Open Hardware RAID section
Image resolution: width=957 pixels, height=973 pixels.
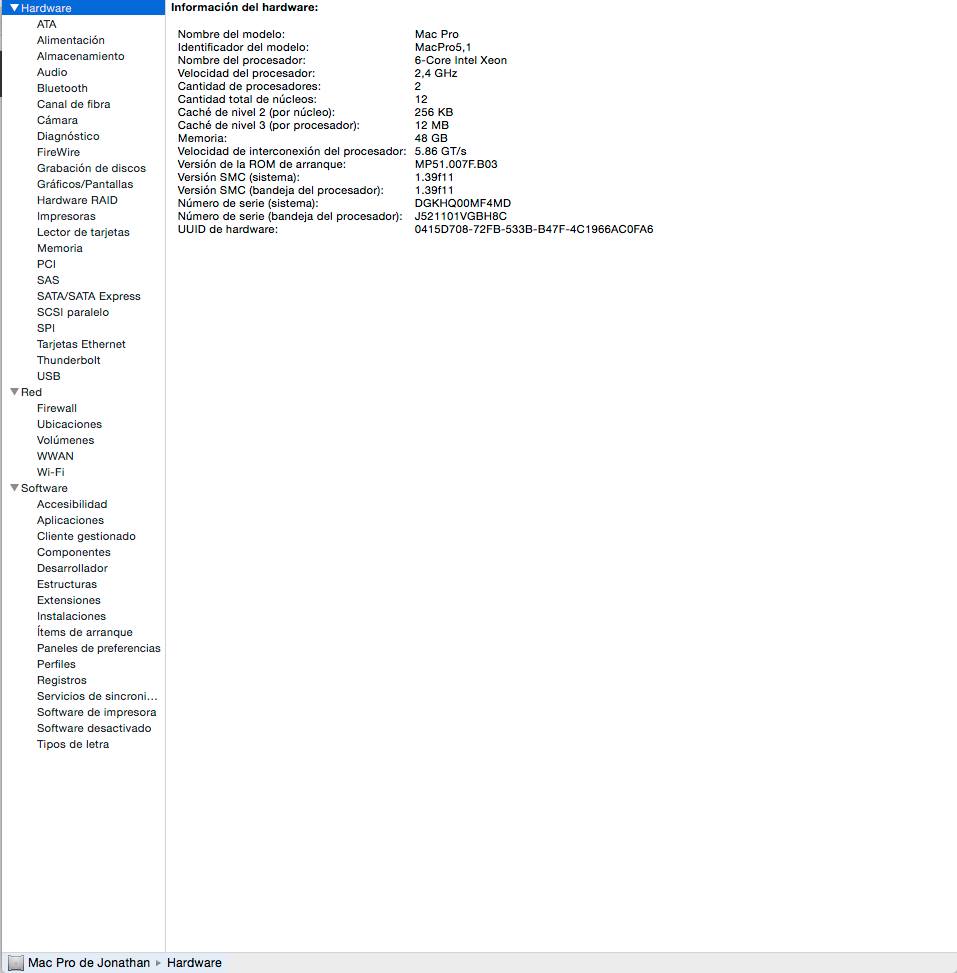pos(77,200)
